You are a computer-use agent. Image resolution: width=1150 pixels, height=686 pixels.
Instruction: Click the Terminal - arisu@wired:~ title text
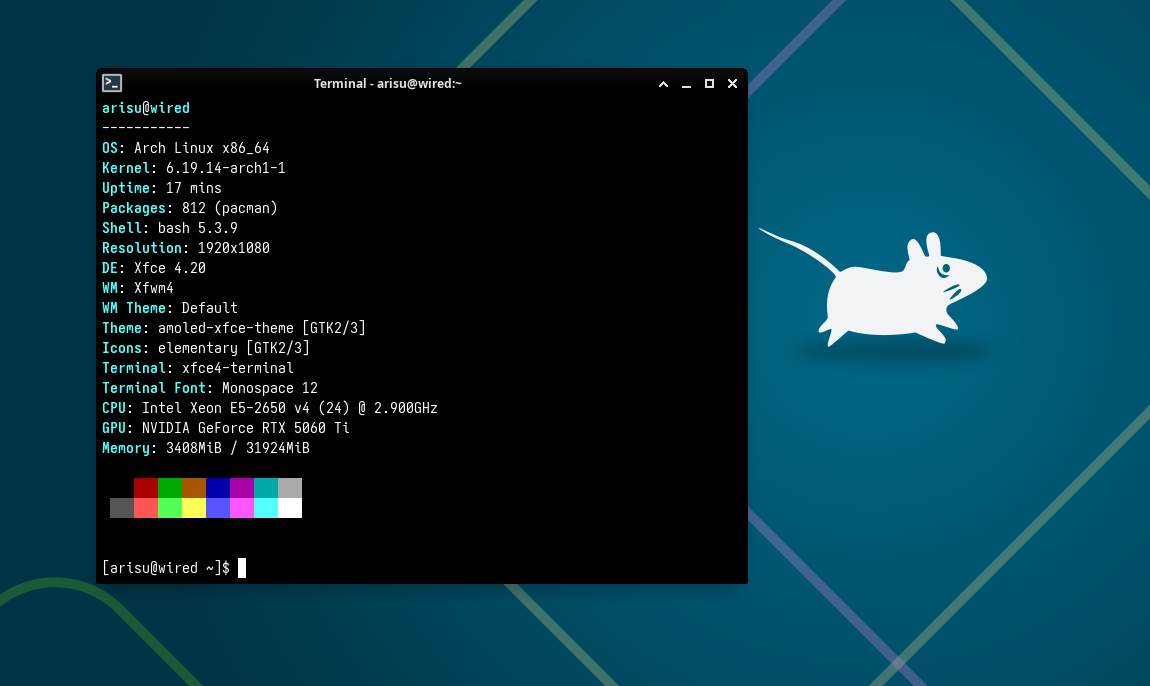[x=388, y=84]
